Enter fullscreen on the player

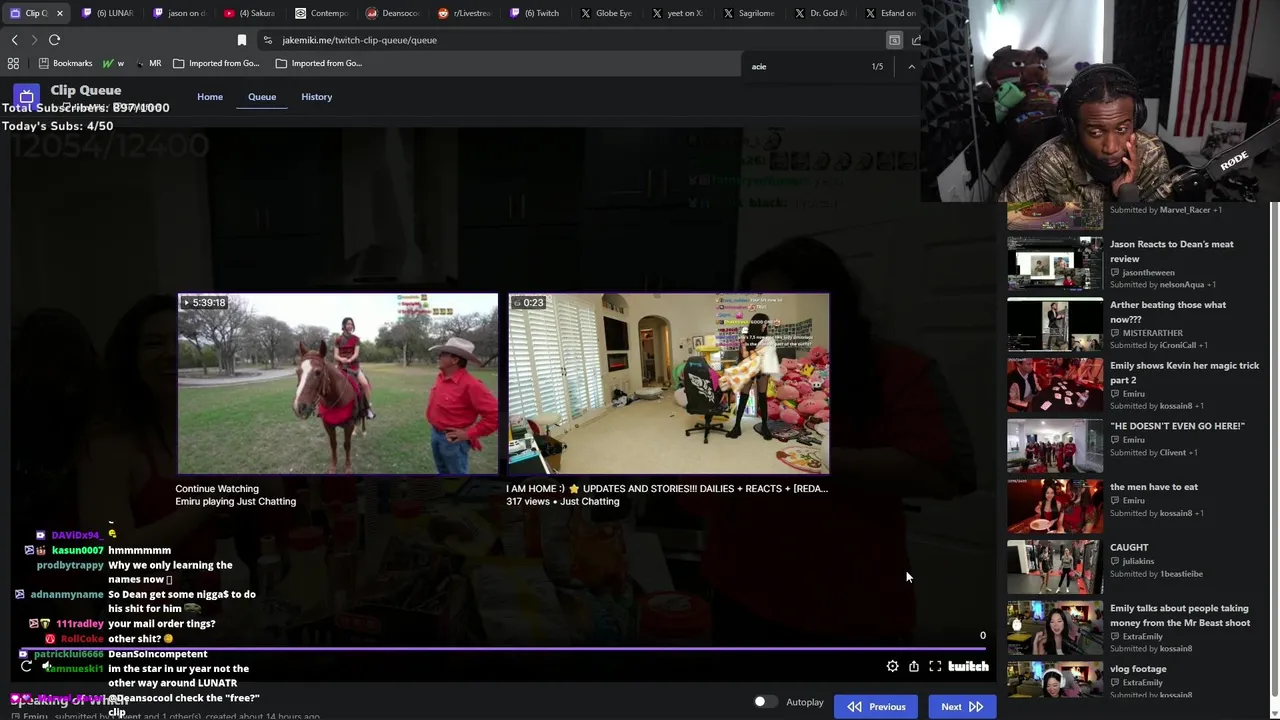[935, 666]
